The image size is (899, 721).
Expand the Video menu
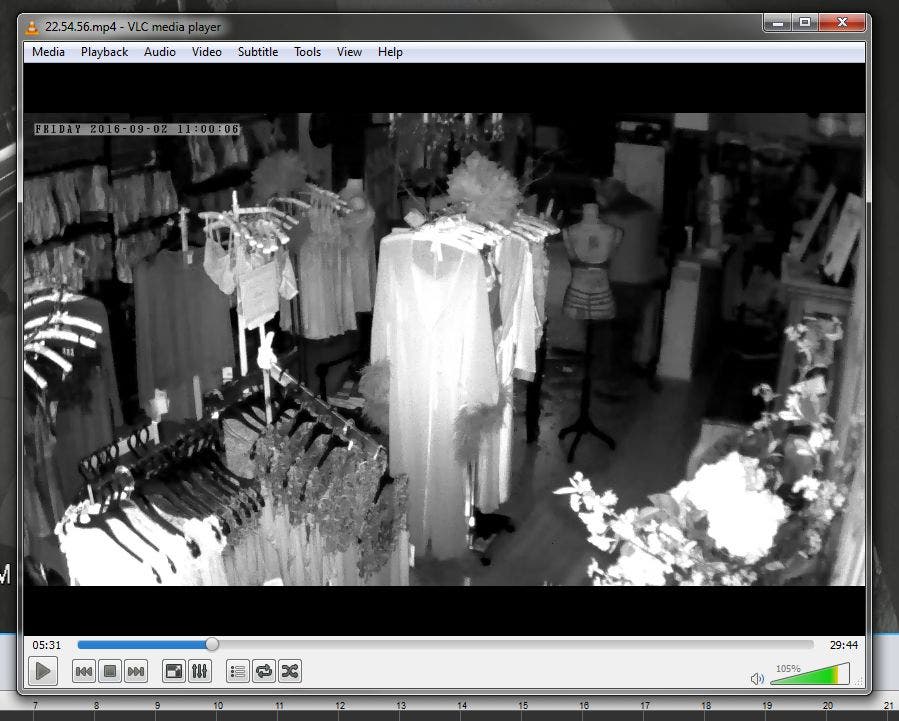[x=207, y=52]
